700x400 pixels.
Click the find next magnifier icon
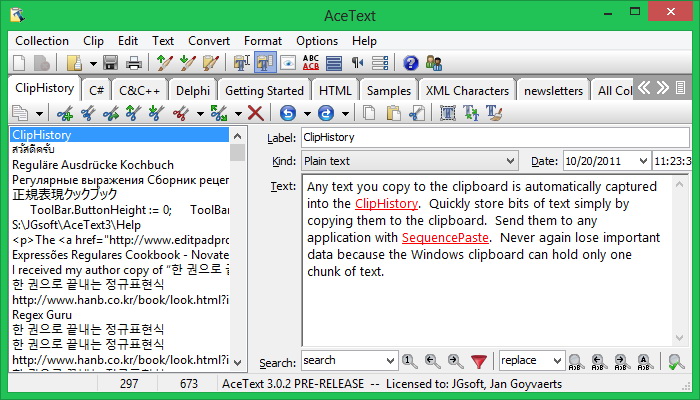(x=455, y=361)
